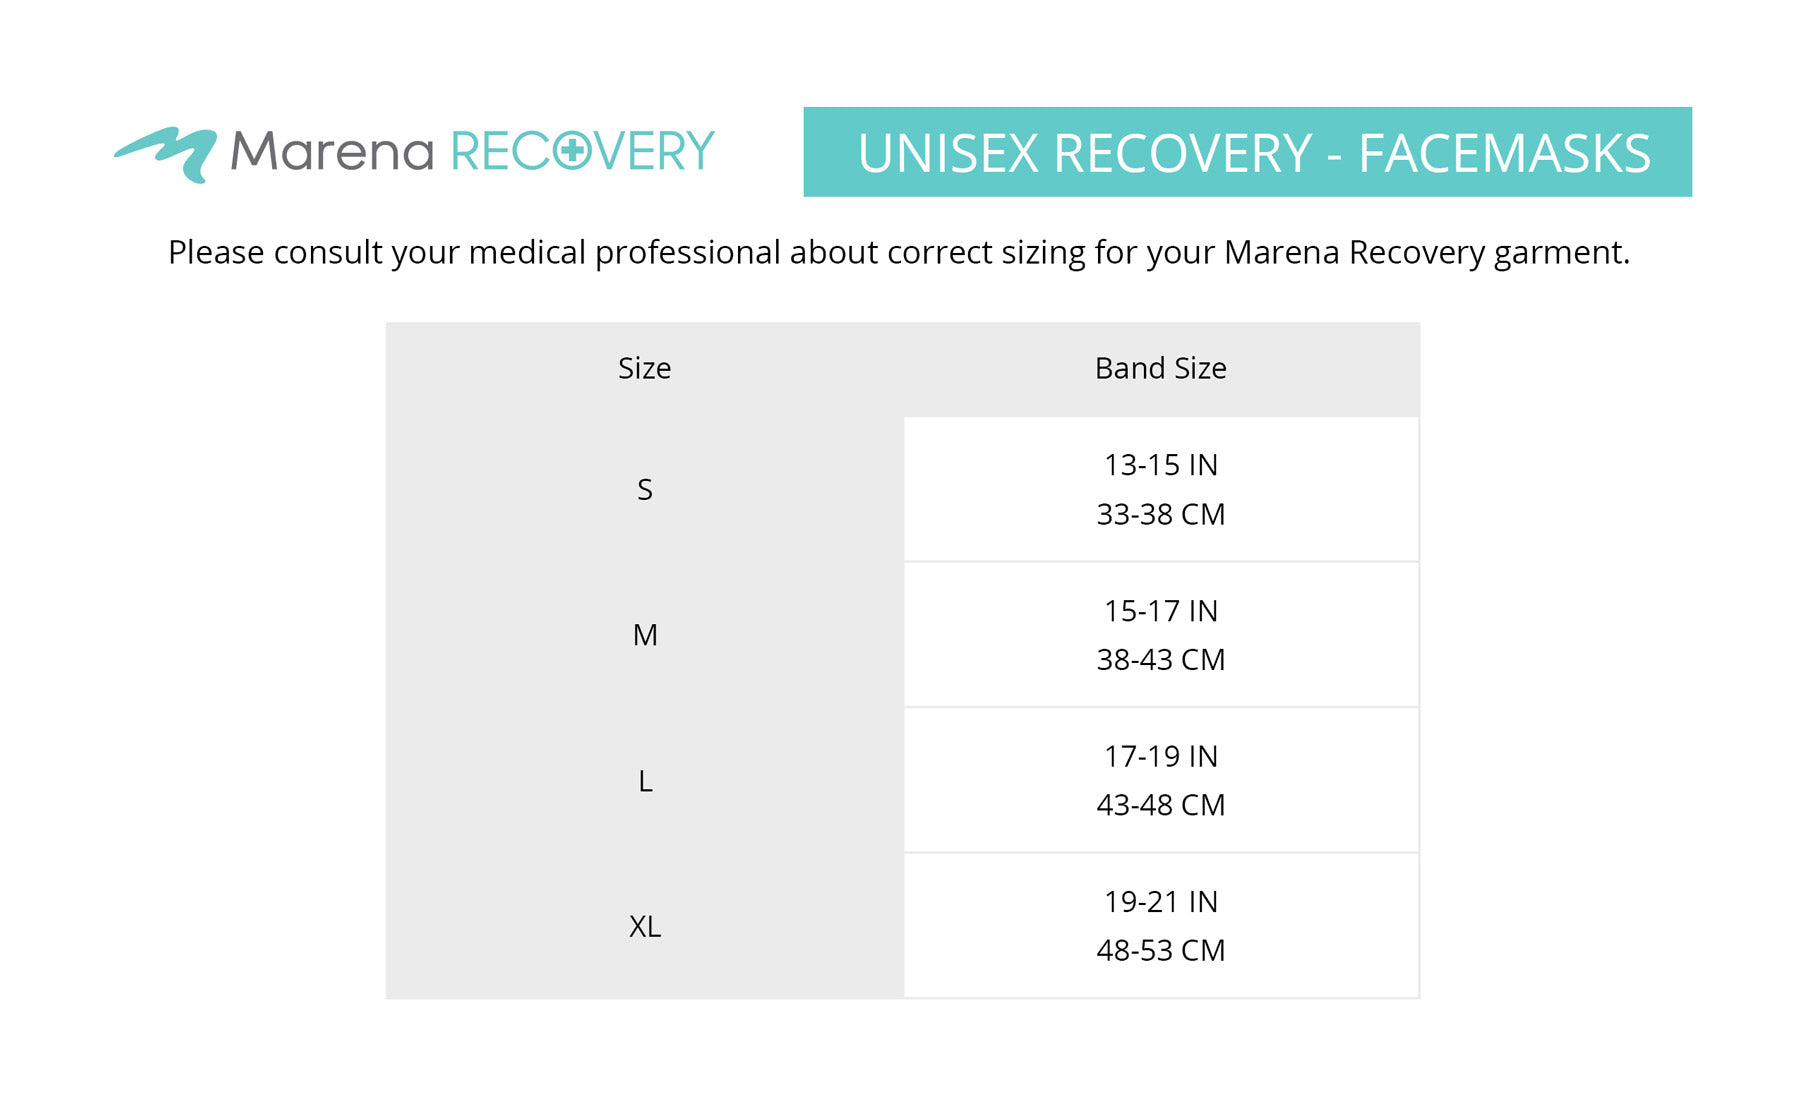The width and height of the screenshot is (1800, 1098).
Task: Click the 13-15 IN band measurement
Action: click(1160, 465)
